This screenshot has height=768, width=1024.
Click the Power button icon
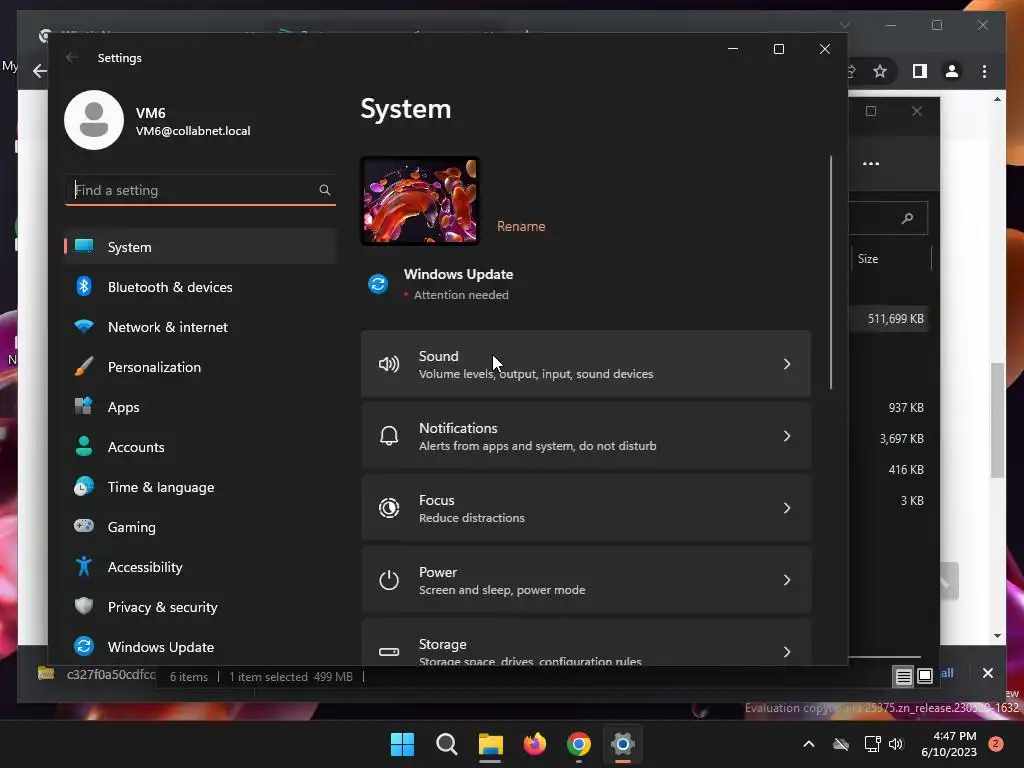[x=389, y=580]
